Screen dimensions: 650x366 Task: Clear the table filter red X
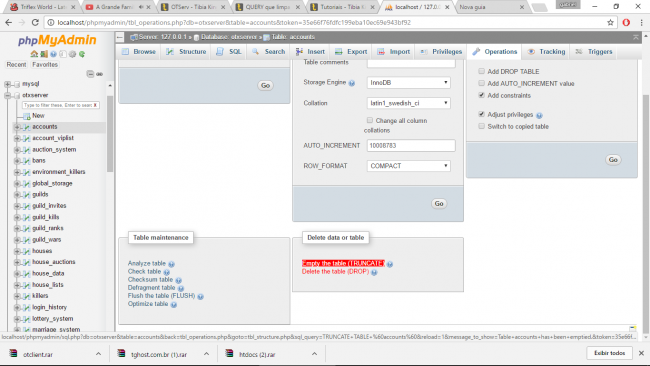[x=95, y=105]
